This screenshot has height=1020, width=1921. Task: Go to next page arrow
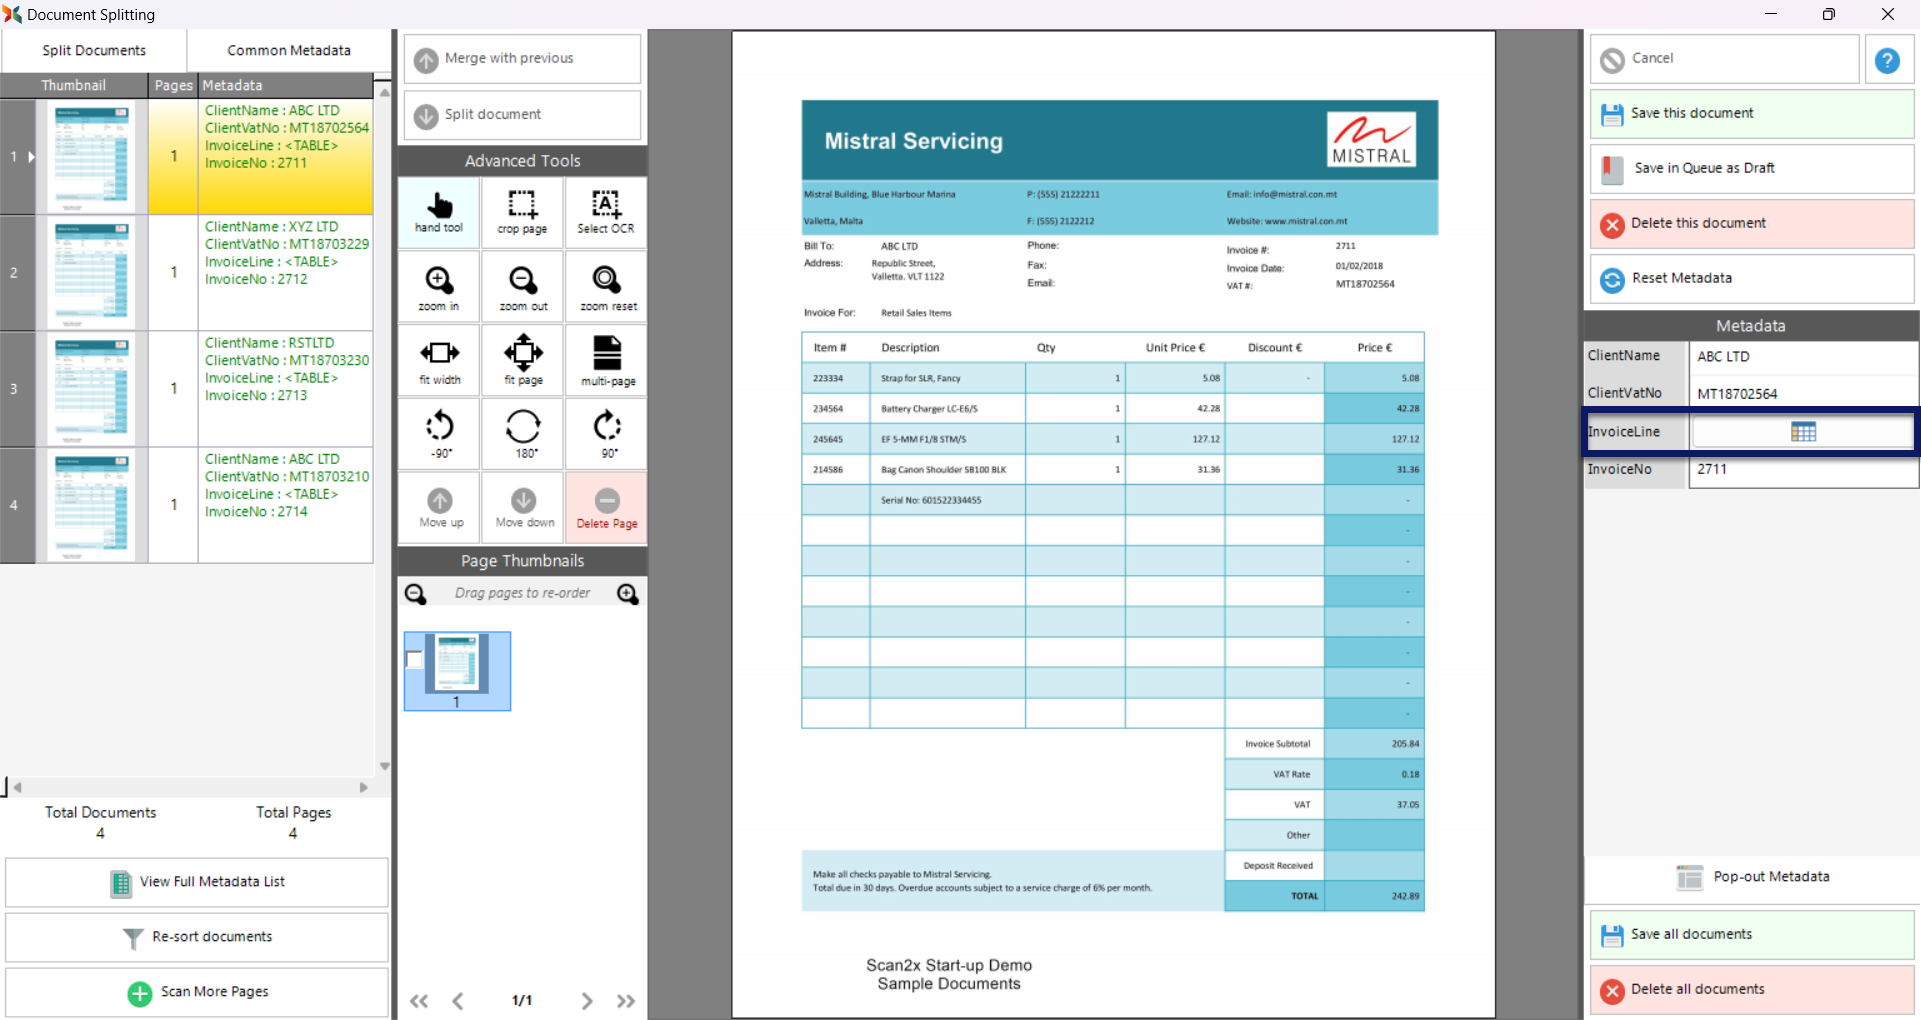[x=587, y=1001]
